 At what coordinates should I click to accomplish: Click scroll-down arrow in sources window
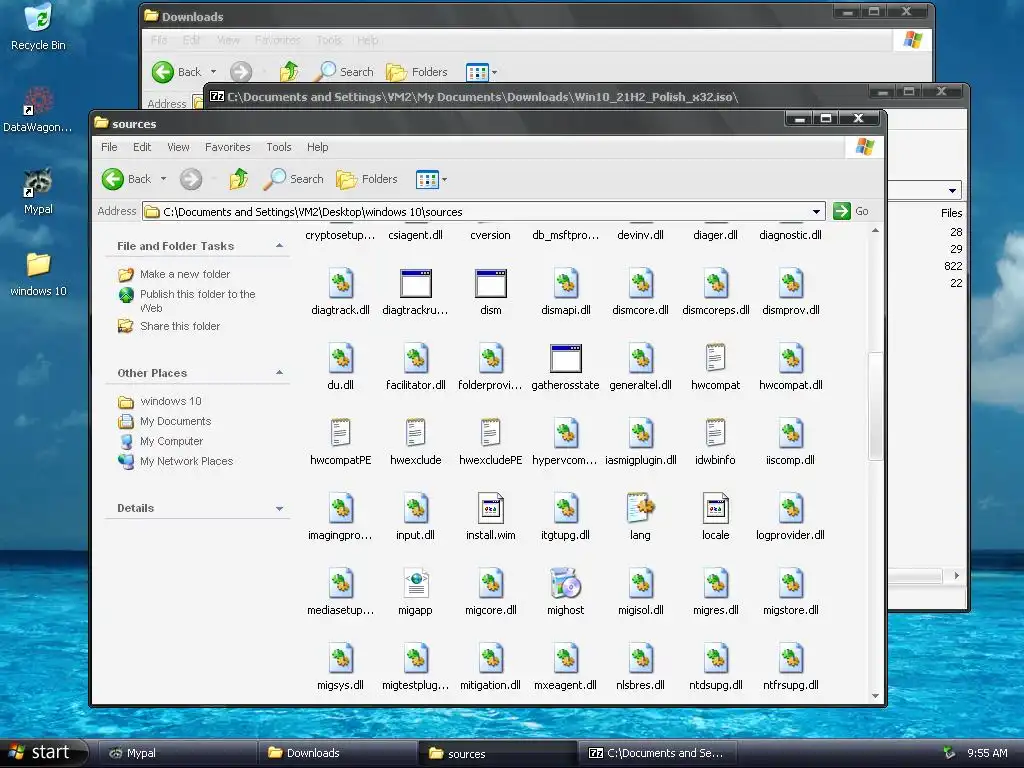pyautogui.click(x=875, y=696)
